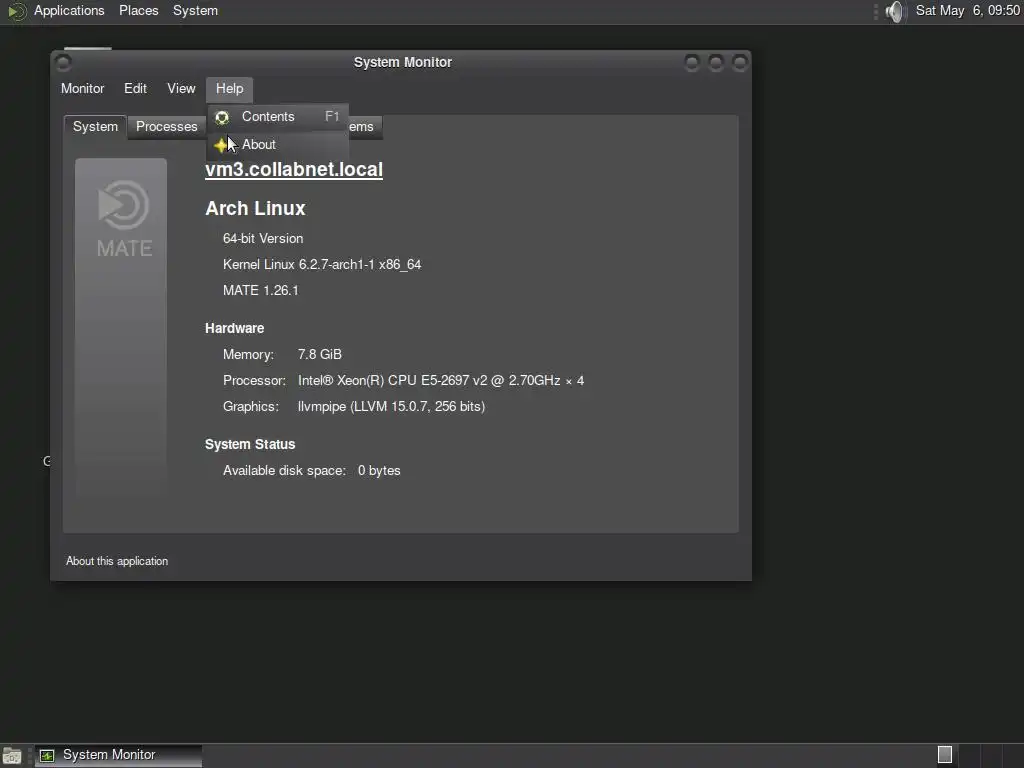Switch to the Processes tab
This screenshot has height=768, width=1024.
pyautogui.click(x=167, y=127)
